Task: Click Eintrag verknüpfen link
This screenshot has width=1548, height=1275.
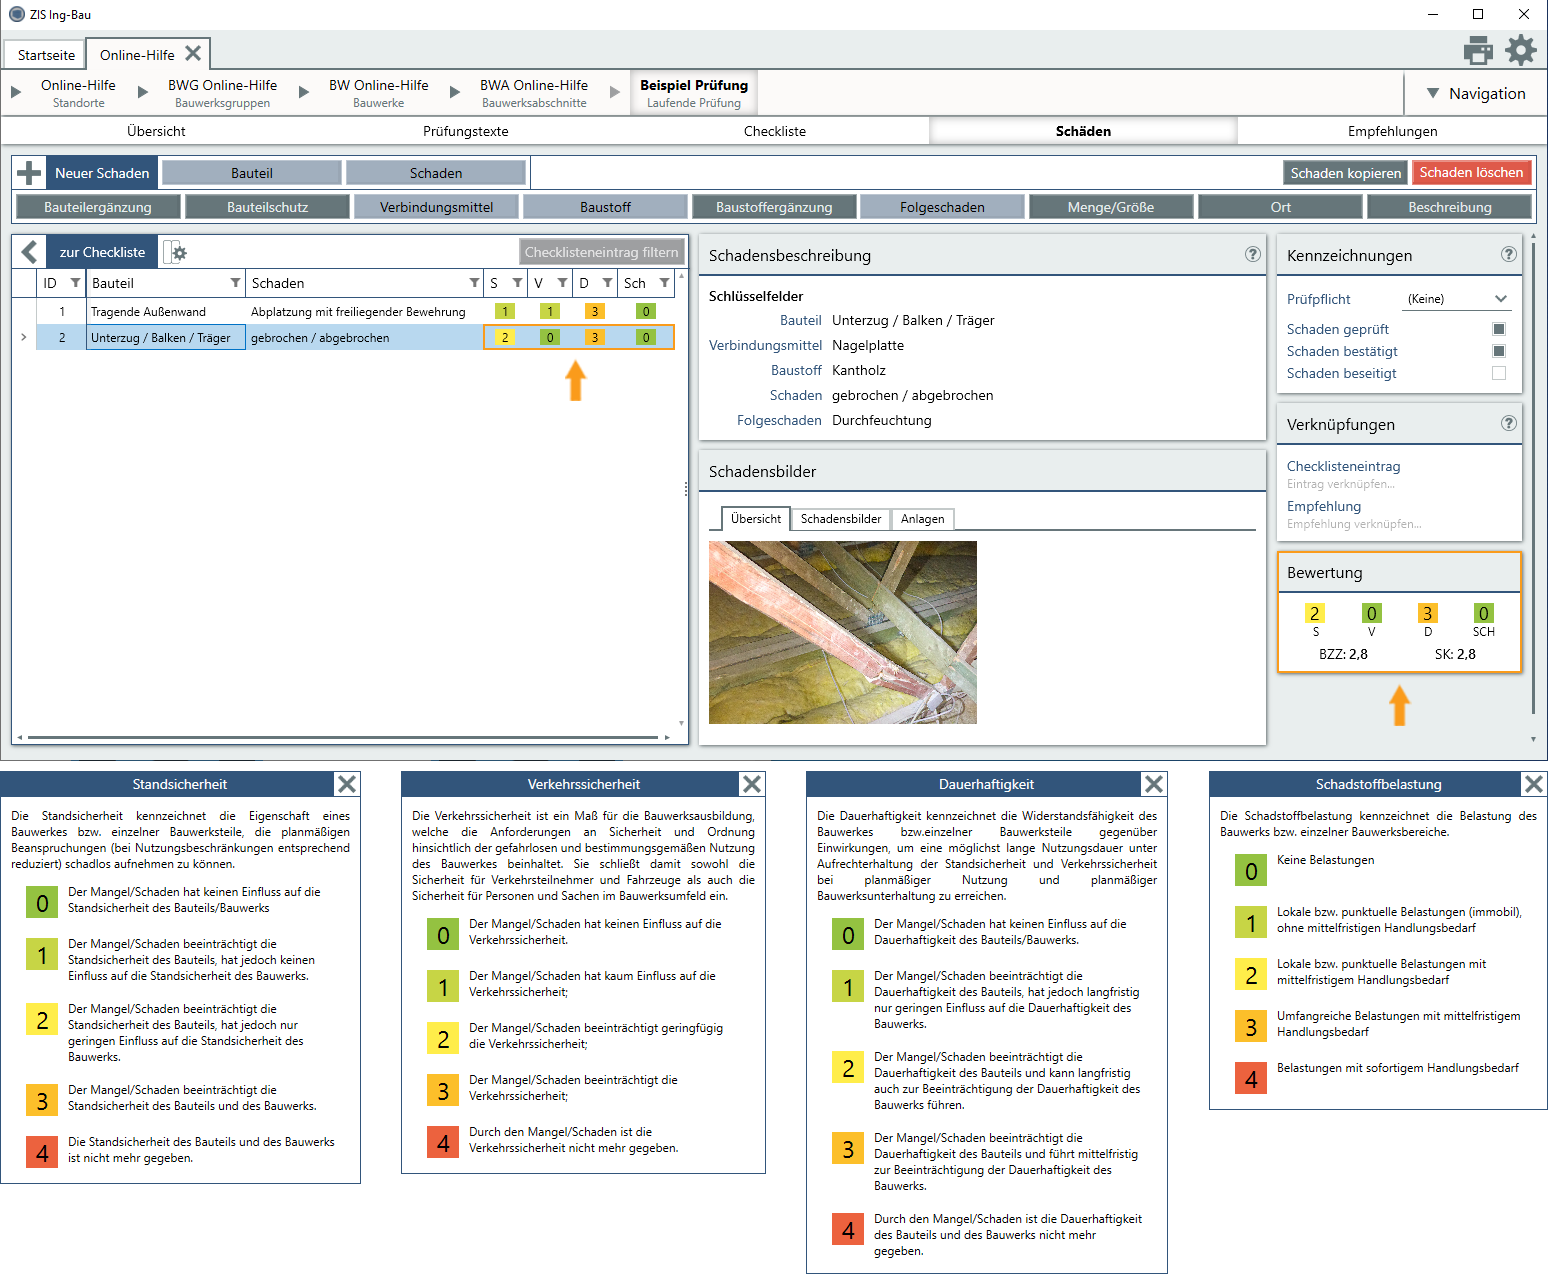Action: 1340,484
